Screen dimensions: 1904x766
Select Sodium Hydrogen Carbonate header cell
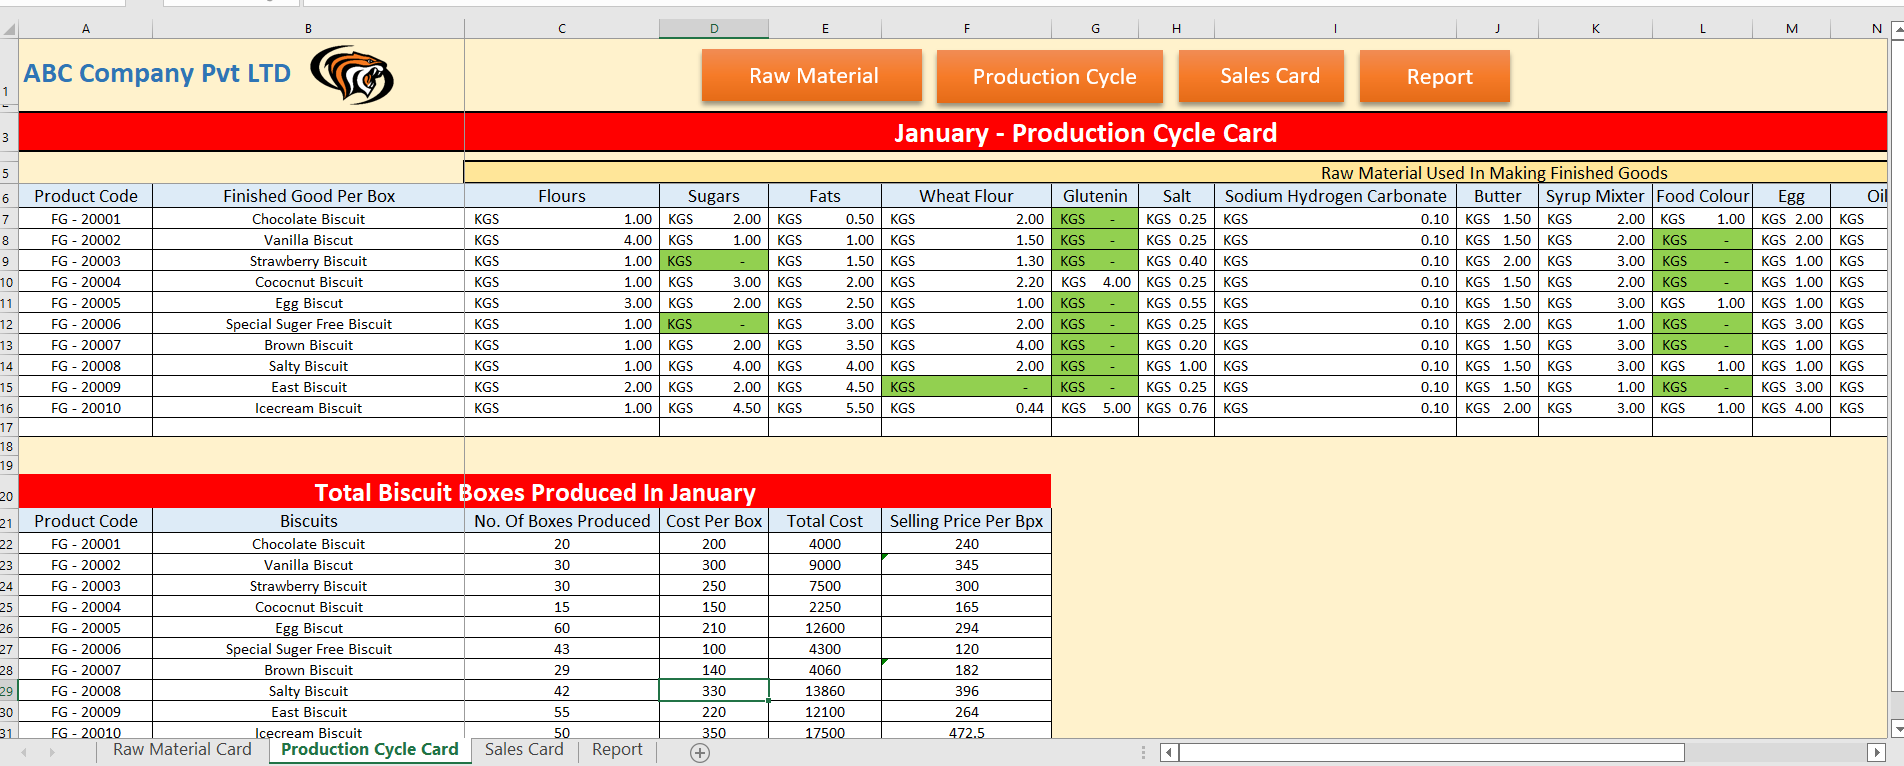(x=1335, y=196)
